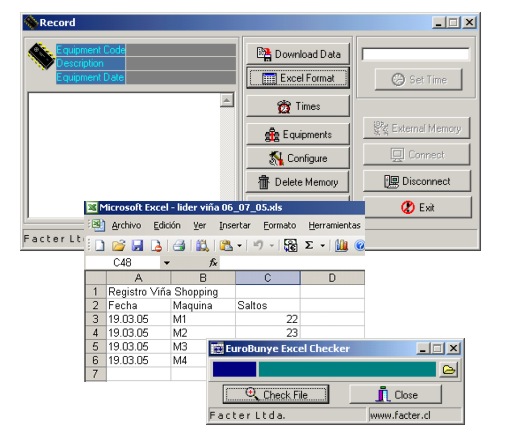
Task: Click the Close button in Excel Checker
Action: [x=395, y=394]
